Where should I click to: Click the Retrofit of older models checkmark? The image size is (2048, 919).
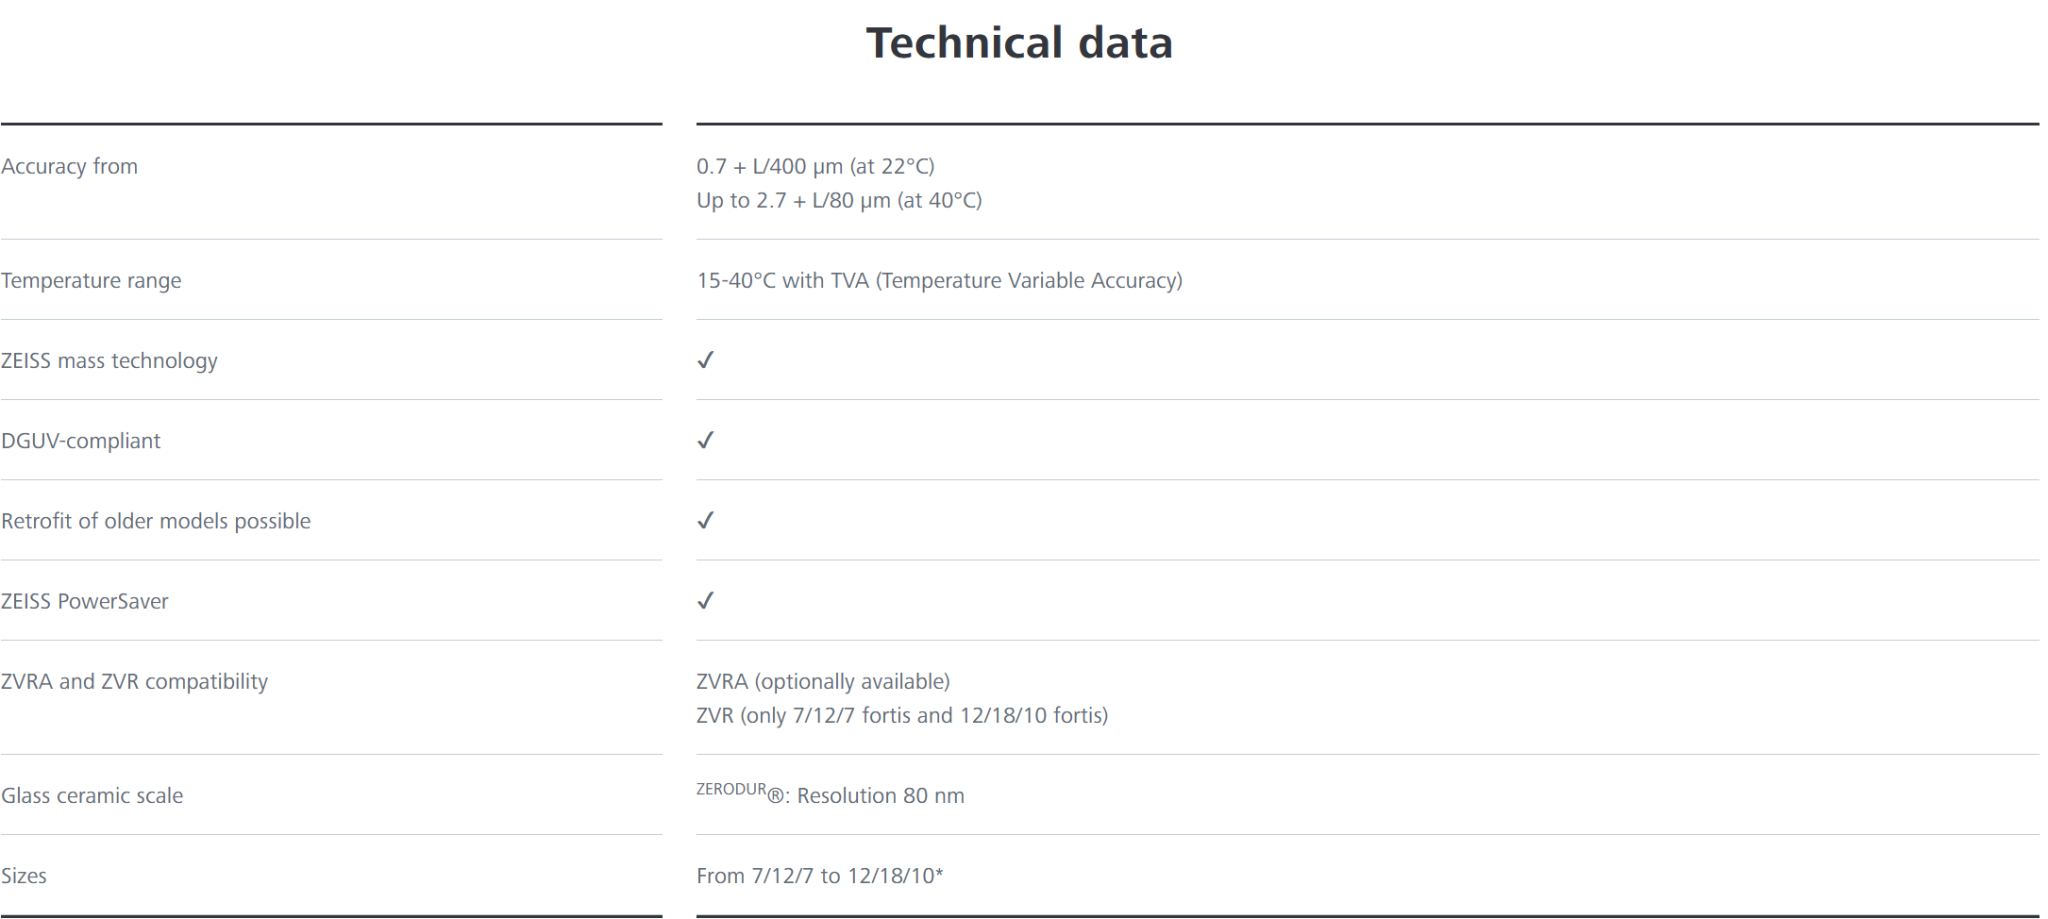(705, 520)
